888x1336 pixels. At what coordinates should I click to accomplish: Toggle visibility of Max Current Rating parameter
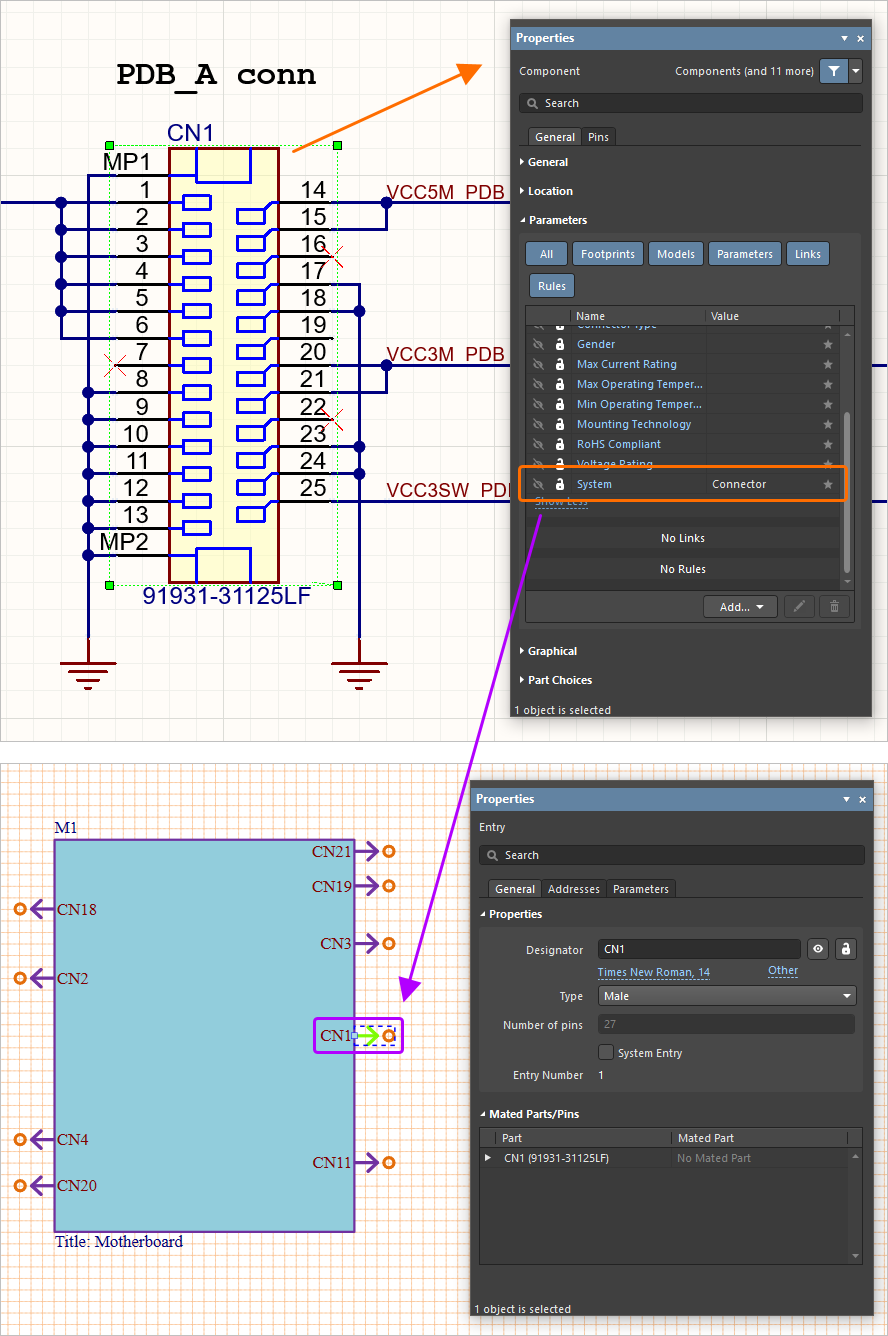[x=537, y=364]
